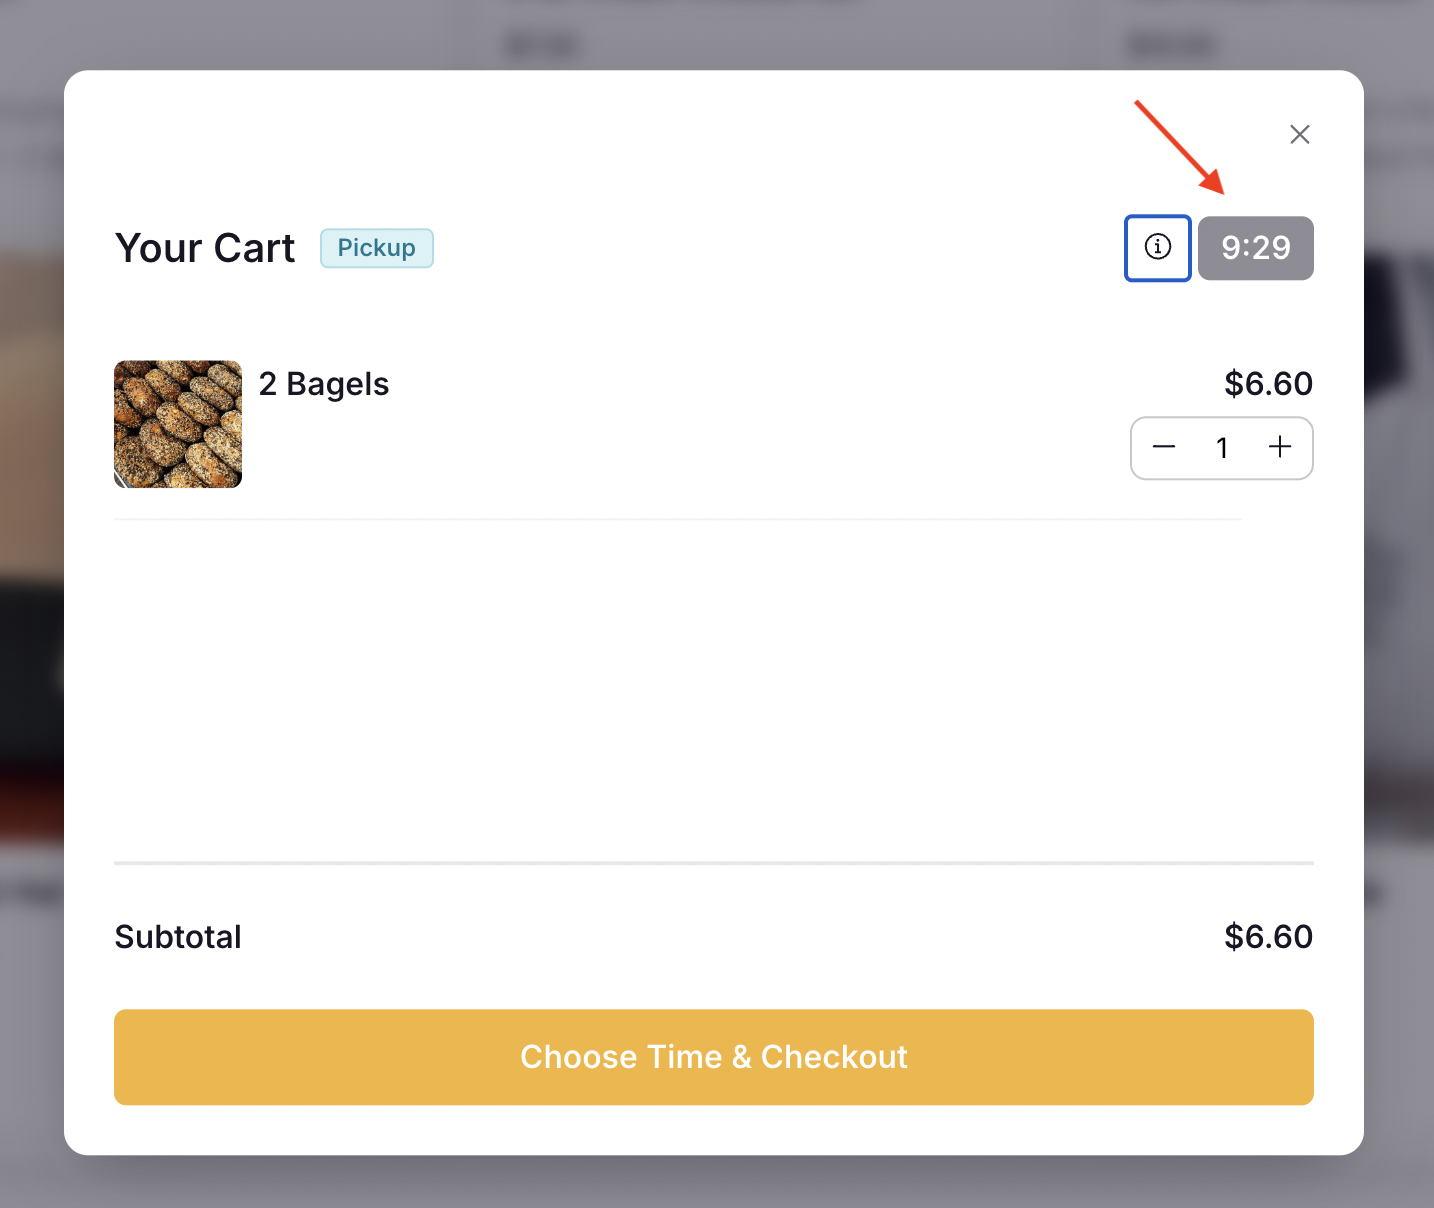
Task: Decrease the 2 Bagels quantity with minus
Action: tap(1164, 447)
